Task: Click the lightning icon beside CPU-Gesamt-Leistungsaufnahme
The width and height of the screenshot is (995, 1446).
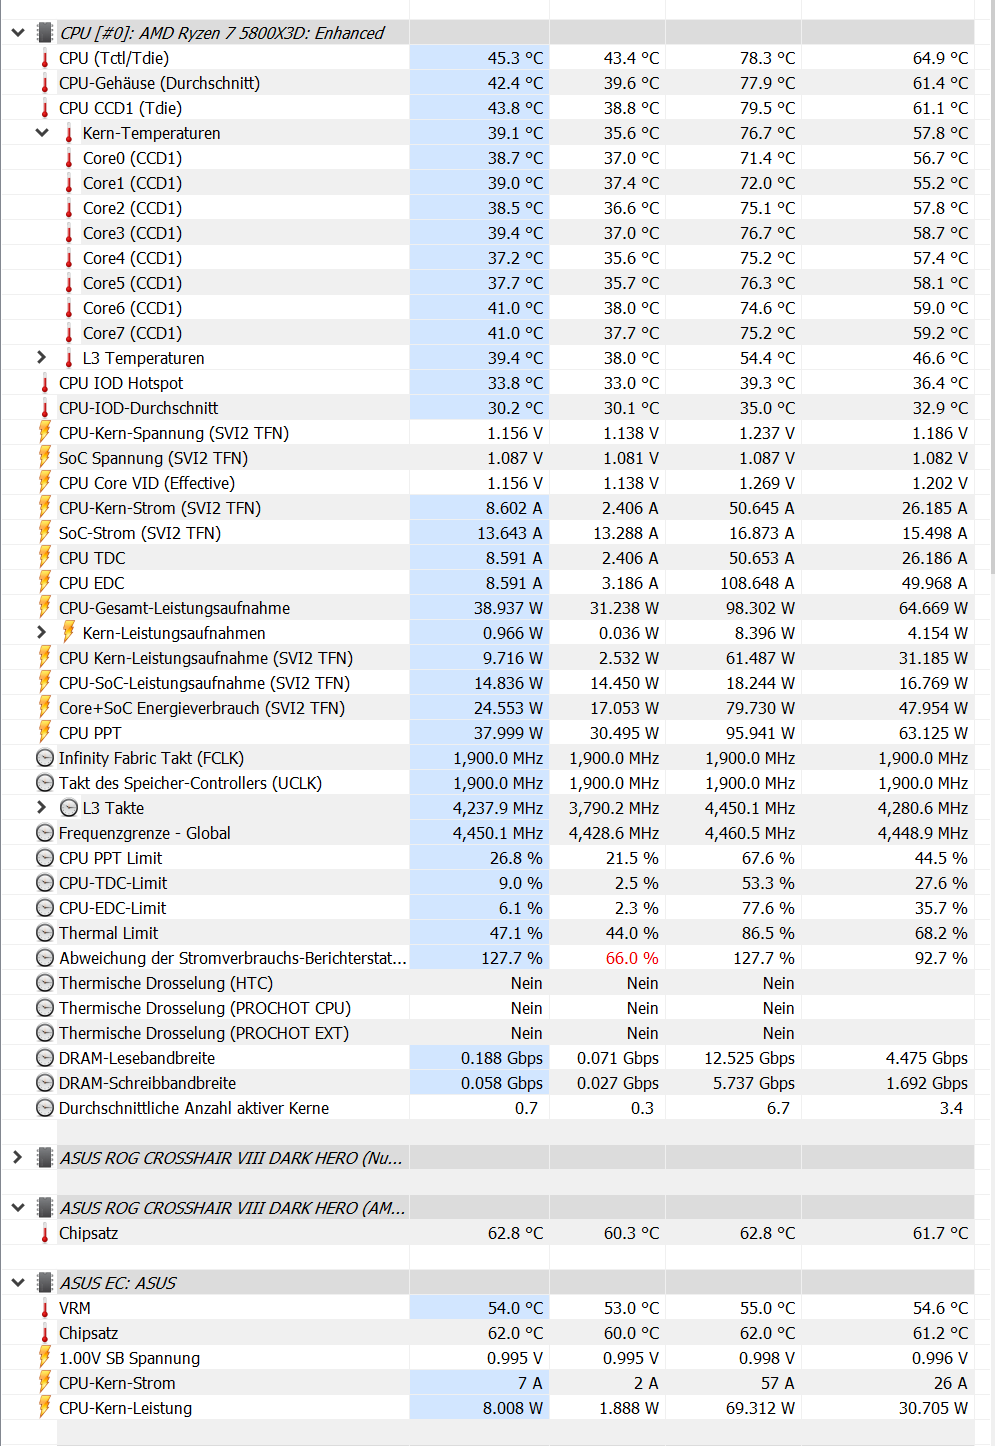Action: tap(45, 607)
